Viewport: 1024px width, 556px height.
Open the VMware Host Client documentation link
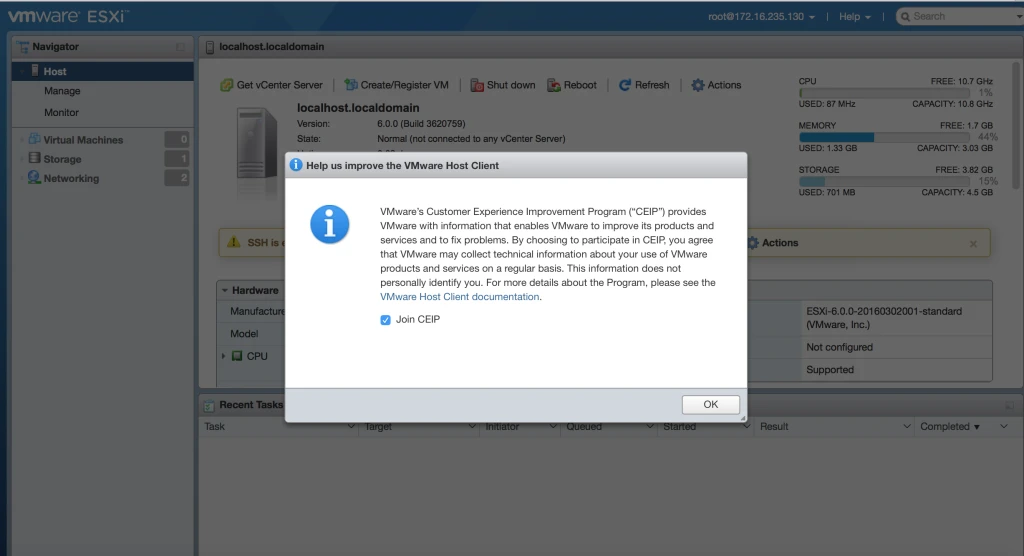460,297
